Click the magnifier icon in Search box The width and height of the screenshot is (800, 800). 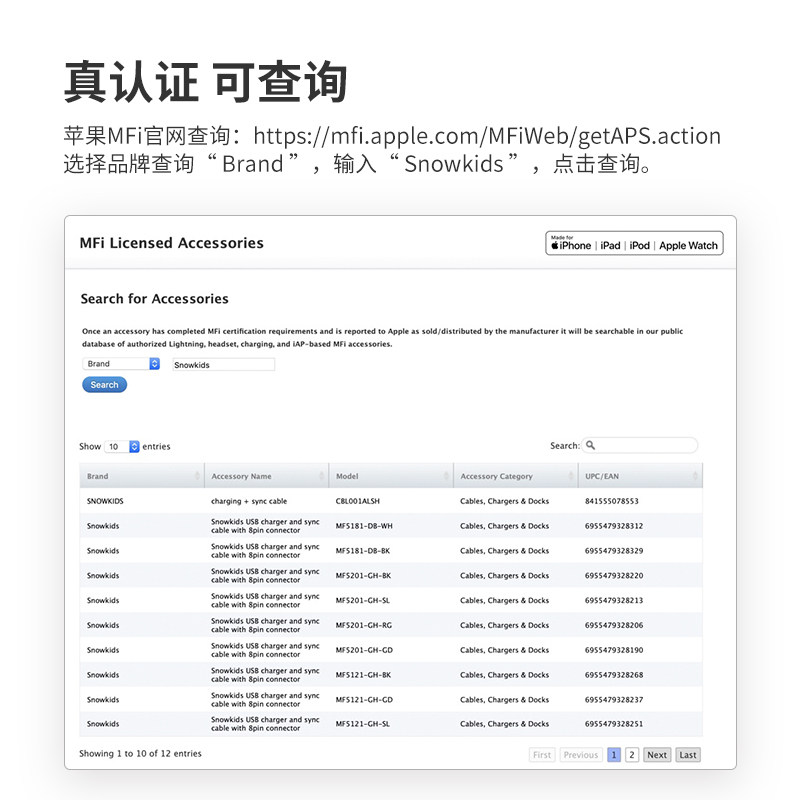tap(590, 445)
